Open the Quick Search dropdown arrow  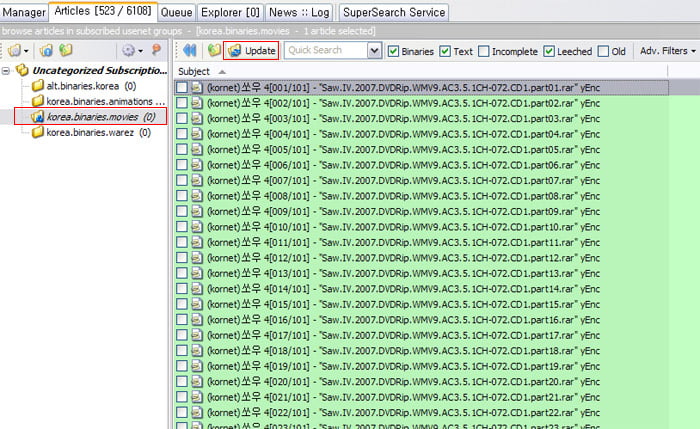[374, 51]
